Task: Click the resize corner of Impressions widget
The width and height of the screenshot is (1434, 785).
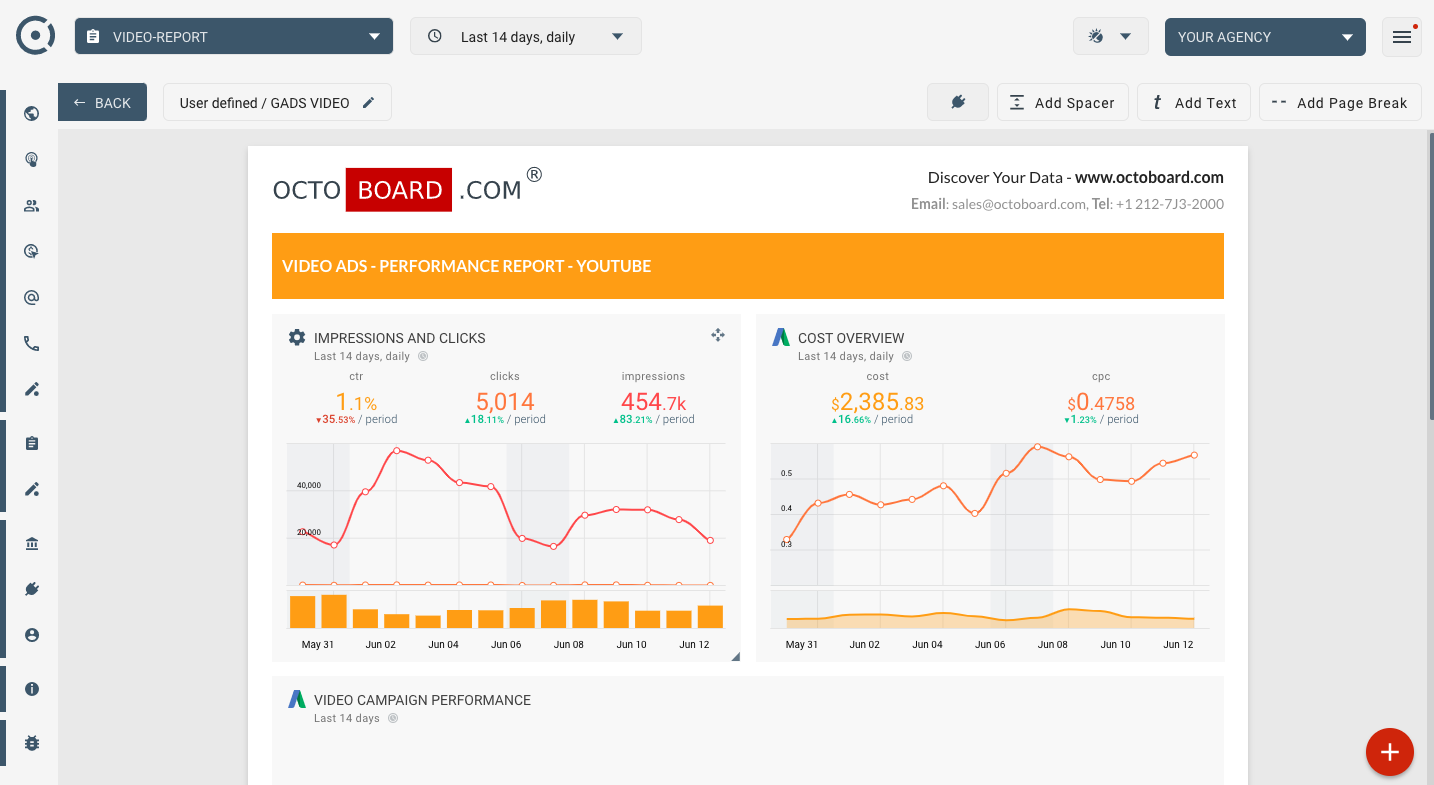Action: click(x=736, y=657)
